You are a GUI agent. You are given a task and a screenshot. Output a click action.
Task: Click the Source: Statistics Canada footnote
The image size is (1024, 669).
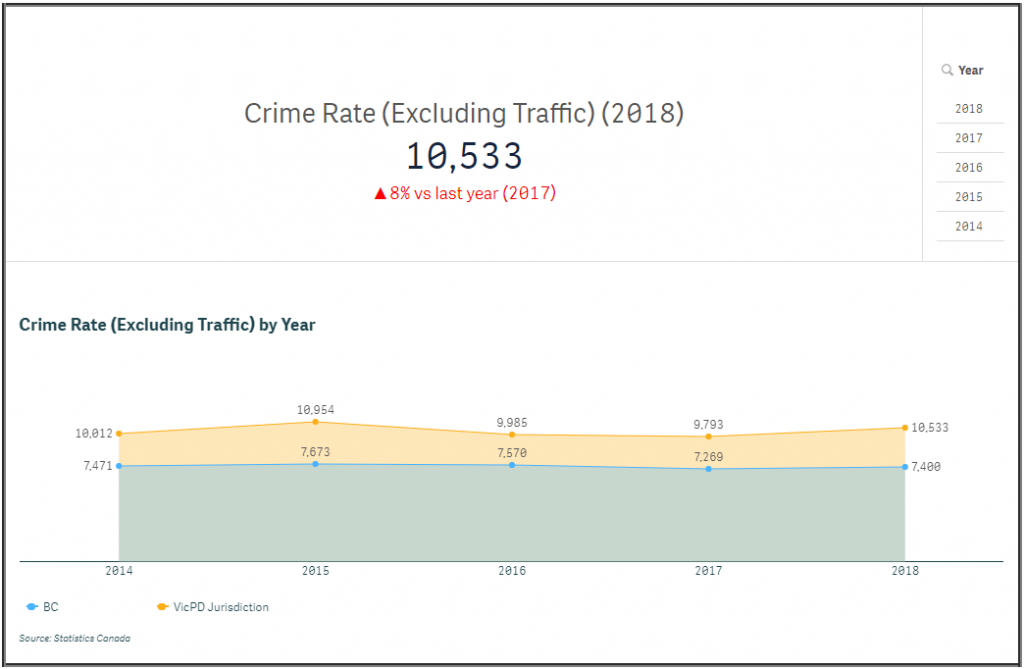coord(75,638)
